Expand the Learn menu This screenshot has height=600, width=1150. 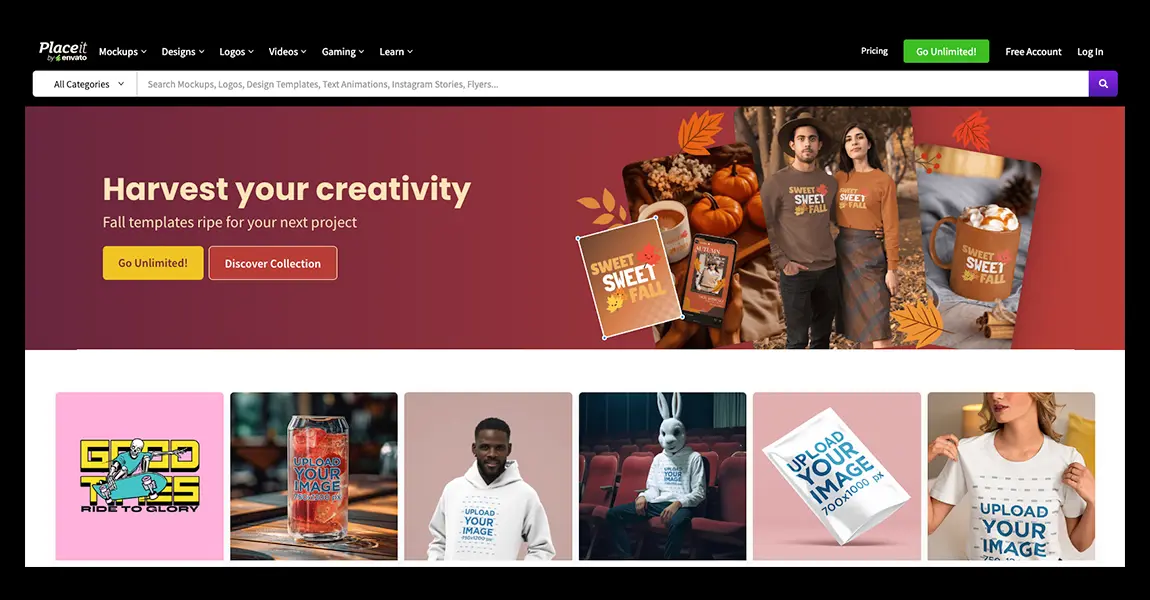pyautogui.click(x=396, y=51)
